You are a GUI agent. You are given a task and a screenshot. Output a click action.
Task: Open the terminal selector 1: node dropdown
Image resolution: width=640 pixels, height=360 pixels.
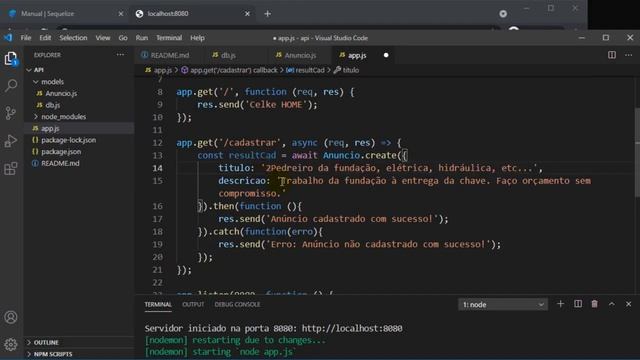point(502,304)
